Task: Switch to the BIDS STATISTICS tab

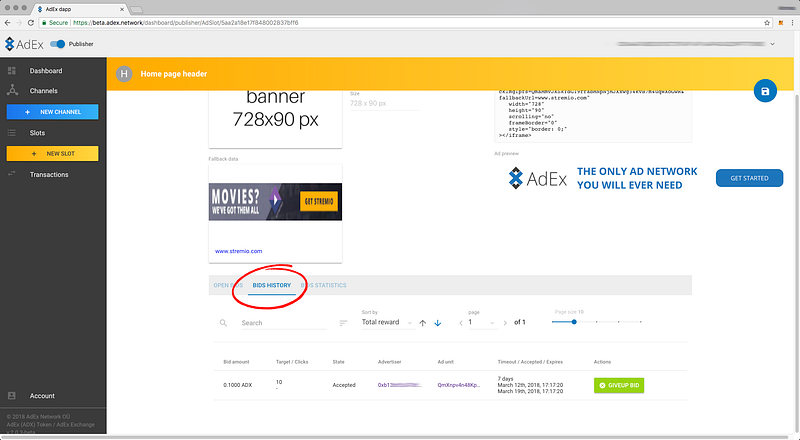Action: click(323, 285)
